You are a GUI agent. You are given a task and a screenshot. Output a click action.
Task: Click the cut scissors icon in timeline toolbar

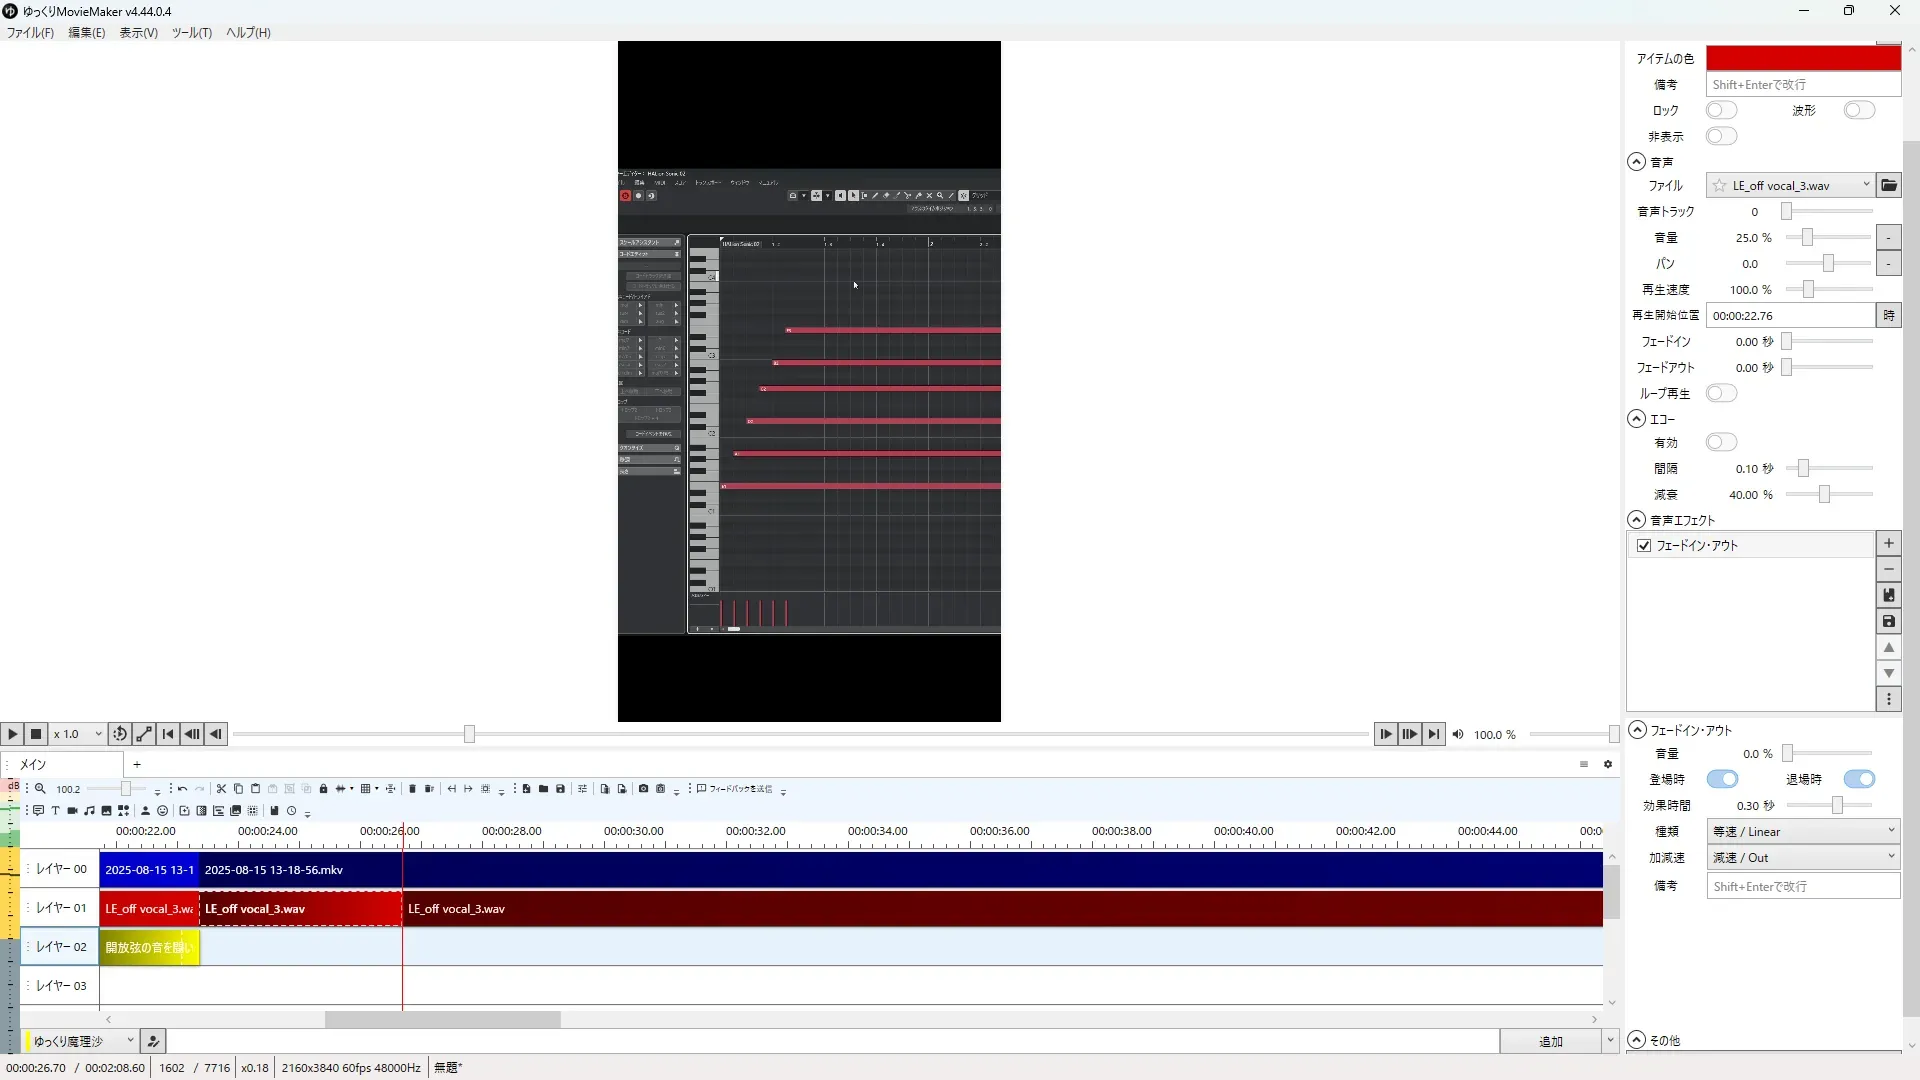(x=221, y=789)
